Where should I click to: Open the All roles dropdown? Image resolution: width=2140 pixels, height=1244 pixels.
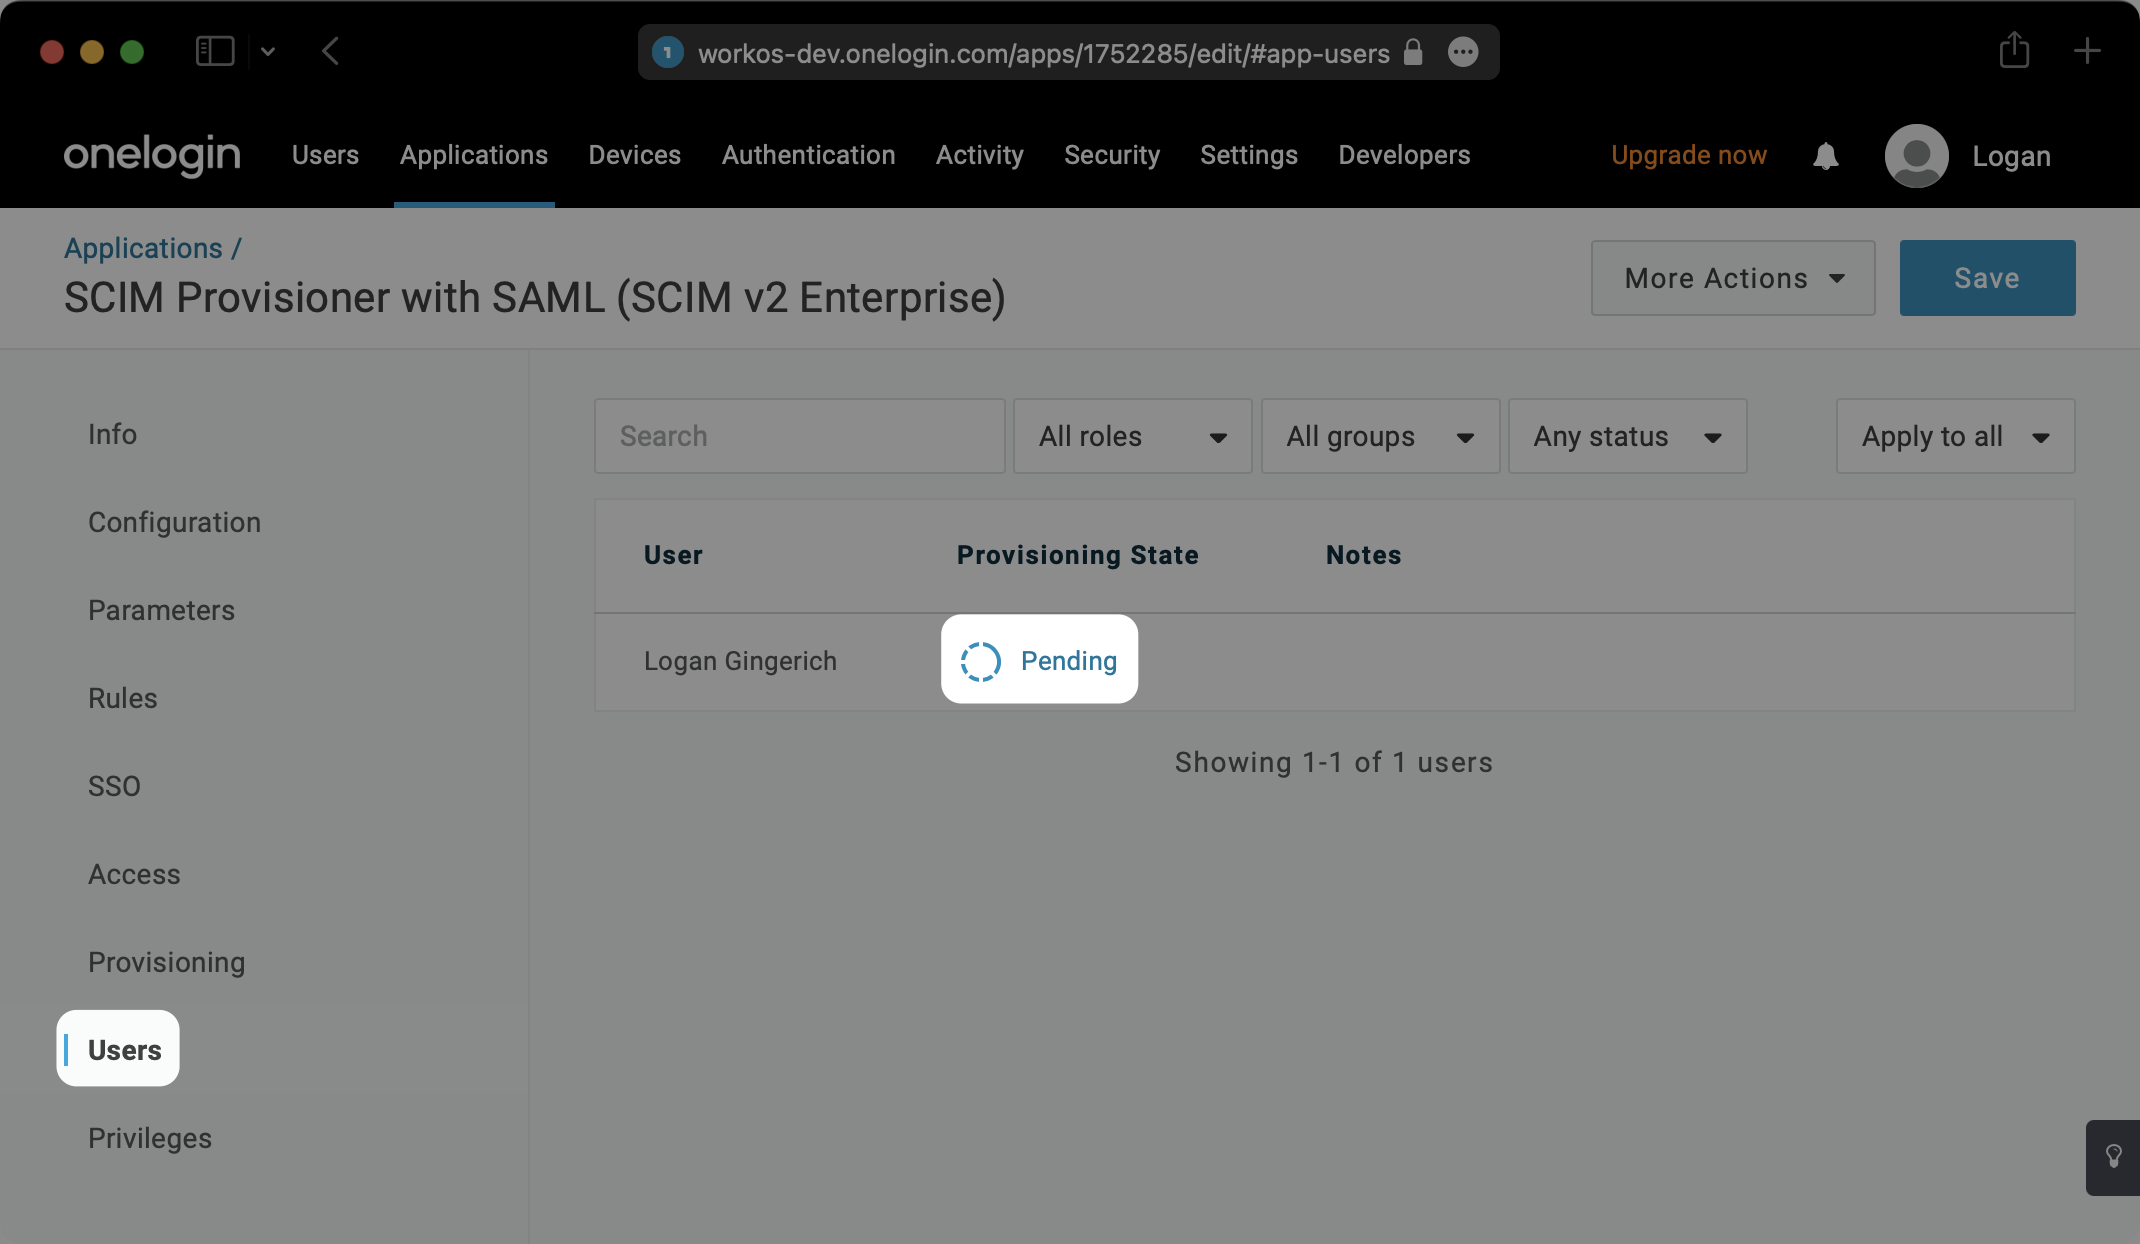click(x=1131, y=436)
